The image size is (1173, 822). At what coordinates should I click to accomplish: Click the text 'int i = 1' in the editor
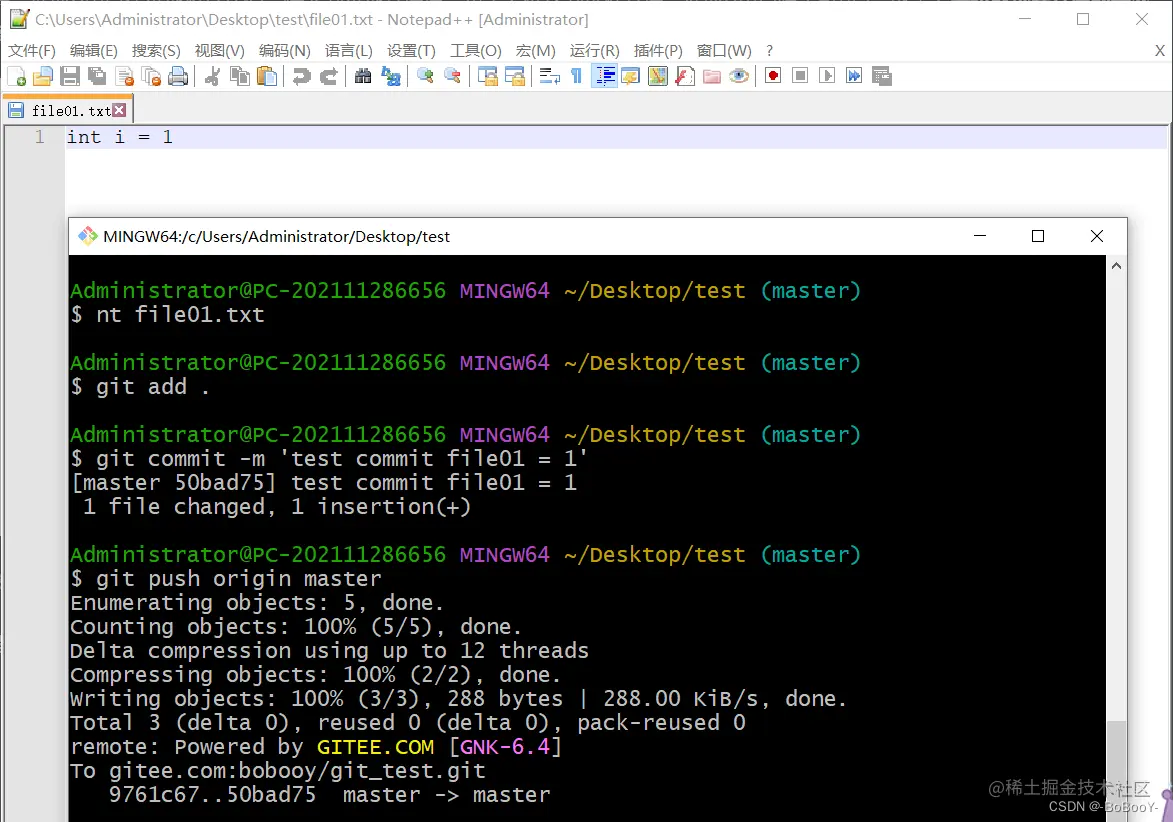coord(120,137)
